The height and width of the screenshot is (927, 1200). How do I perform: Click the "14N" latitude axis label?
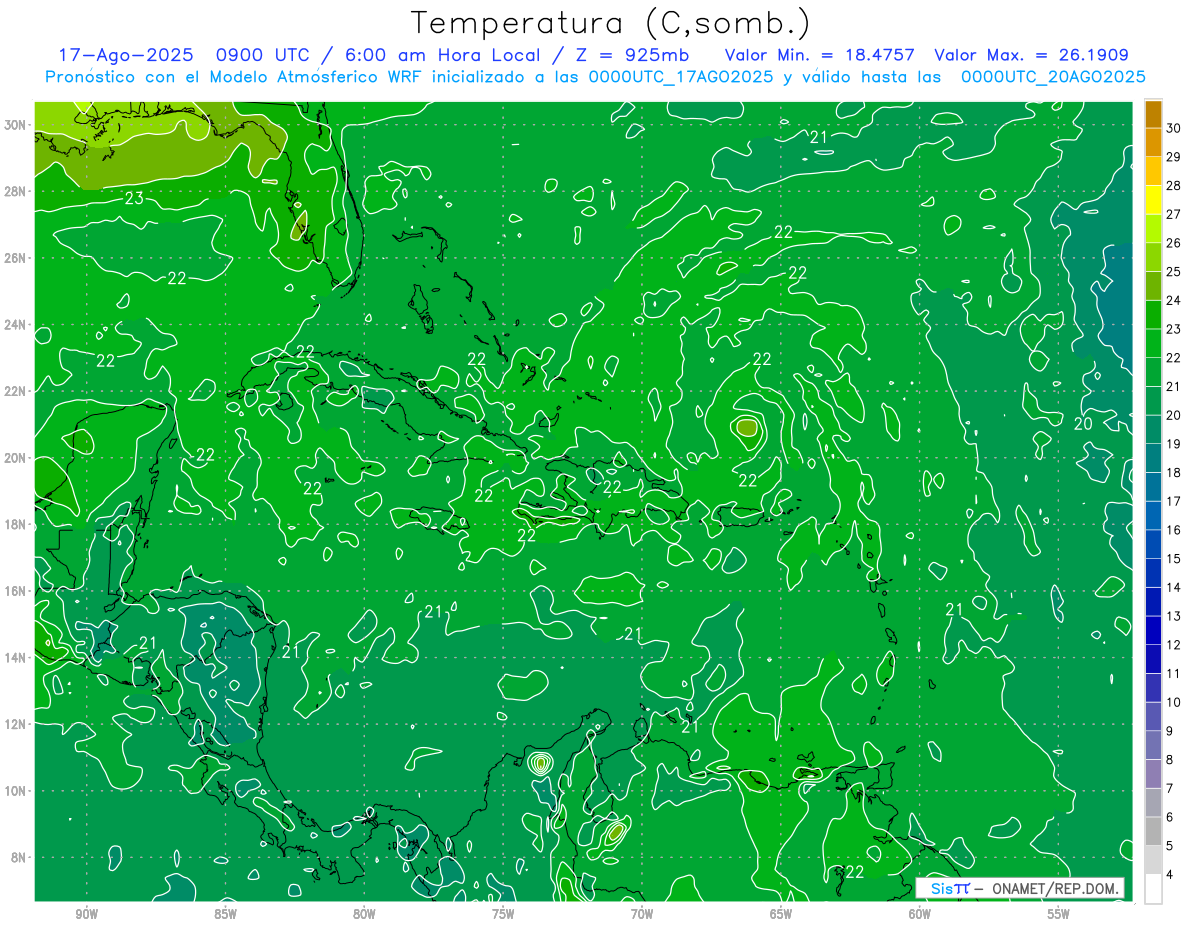[x=15, y=658]
